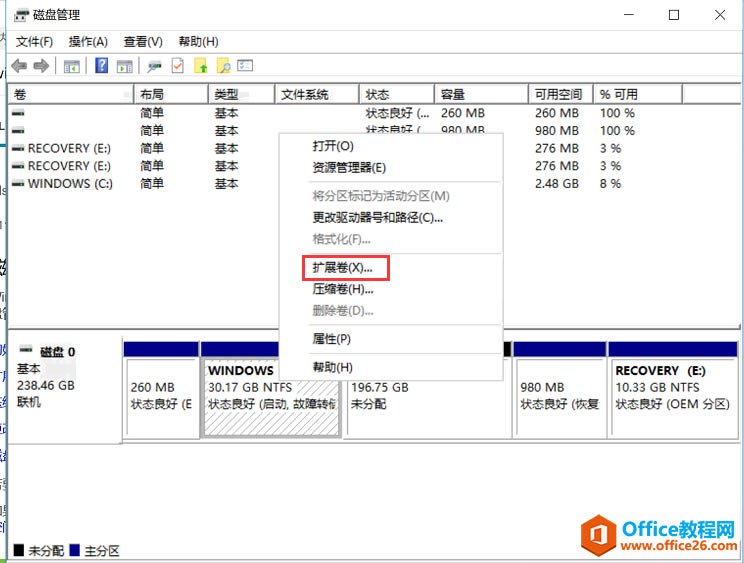Image resolution: width=744 pixels, height=563 pixels.
Task: Open the 操作(A) menu
Action: click(88, 42)
